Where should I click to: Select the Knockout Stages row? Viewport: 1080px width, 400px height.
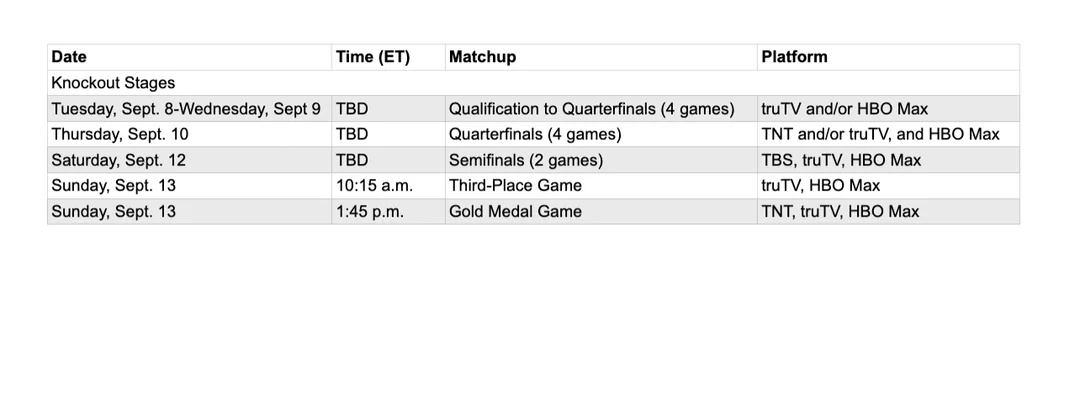(534, 83)
